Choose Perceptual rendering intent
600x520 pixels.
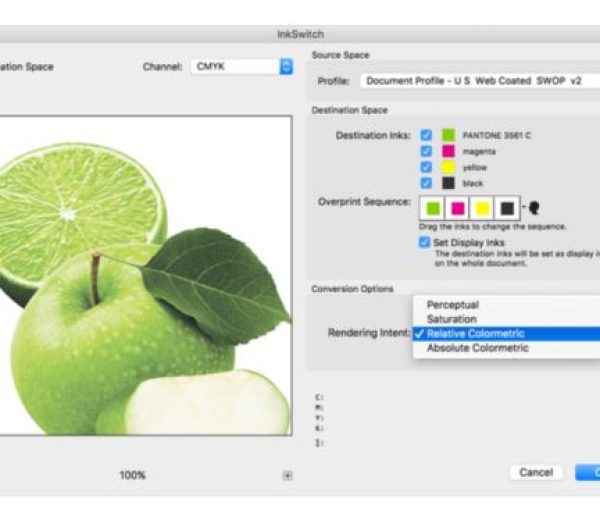coord(453,304)
